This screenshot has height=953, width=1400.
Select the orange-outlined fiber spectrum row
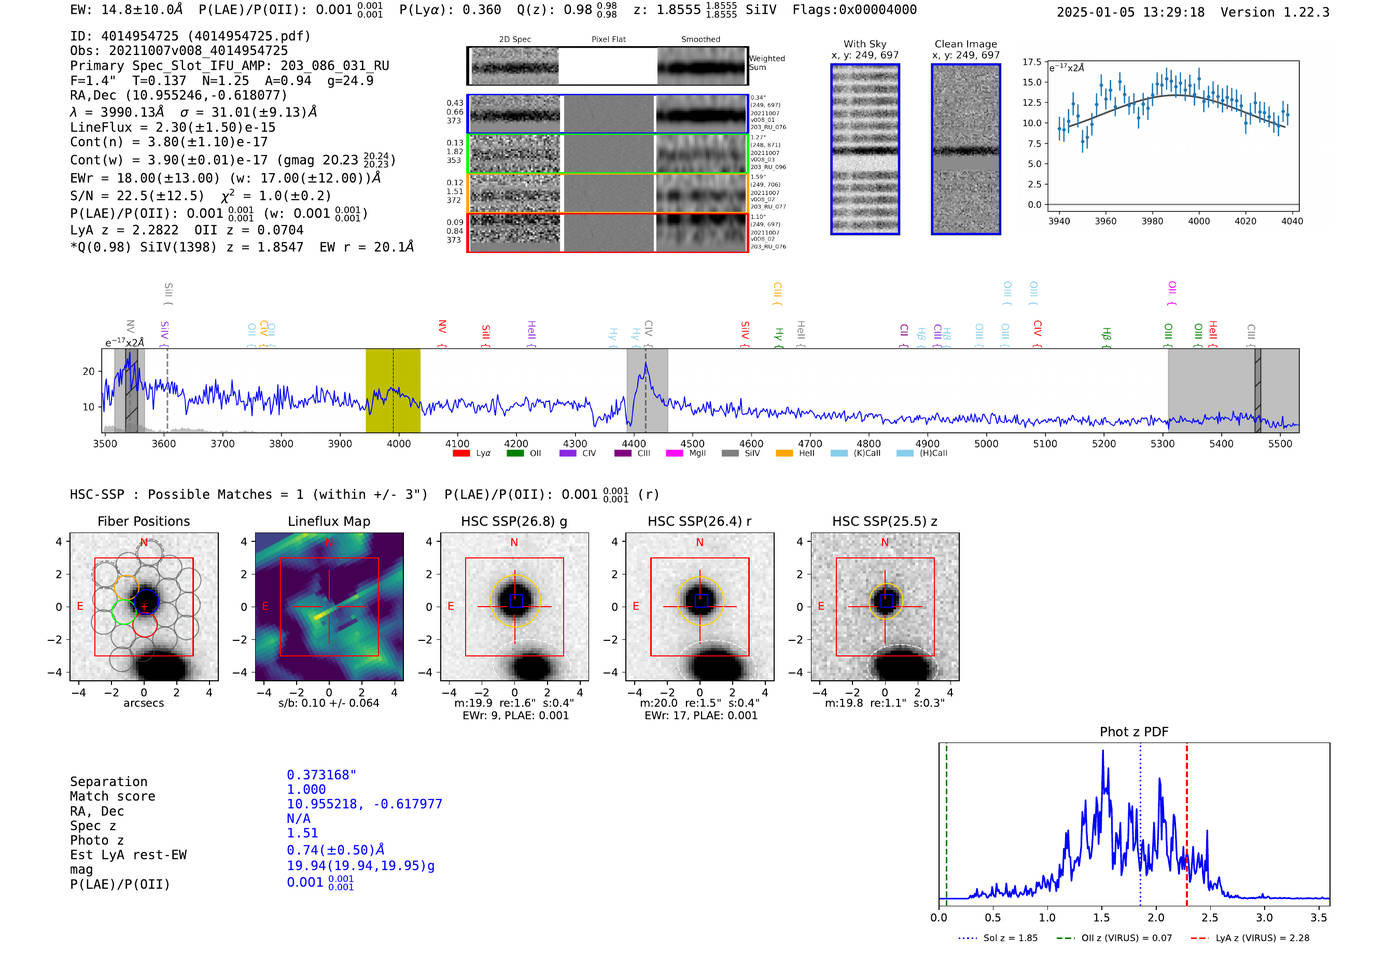pyautogui.click(x=608, y=193)
